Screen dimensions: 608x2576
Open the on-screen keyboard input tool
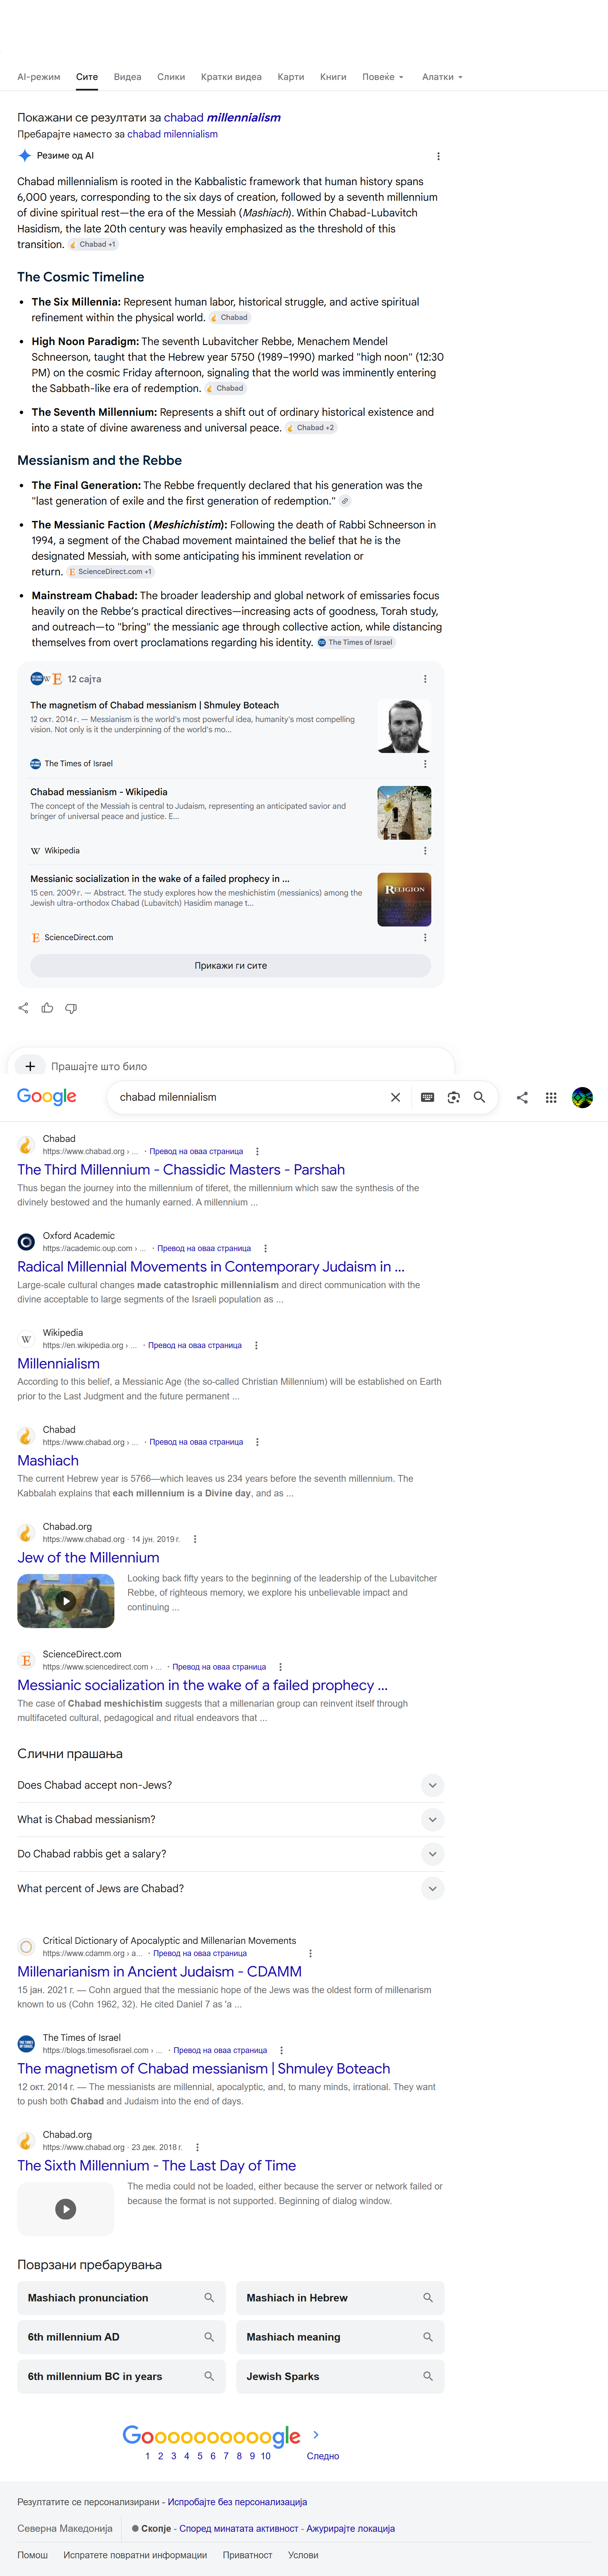tap(427, 1097)
